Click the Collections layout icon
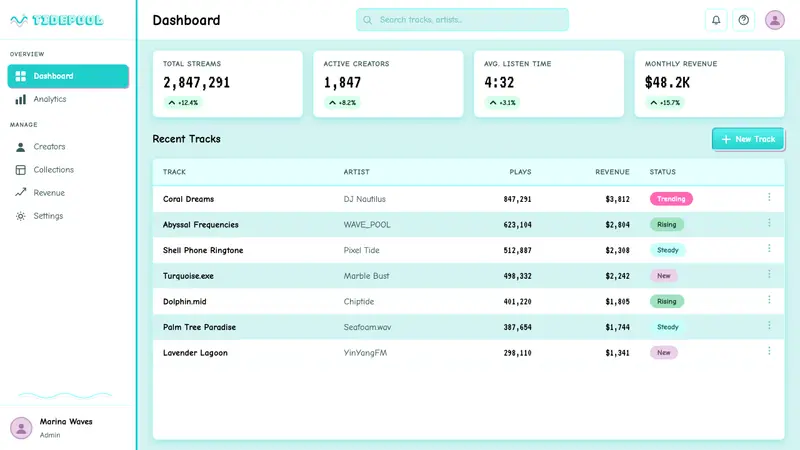 [x=20, y=170]
